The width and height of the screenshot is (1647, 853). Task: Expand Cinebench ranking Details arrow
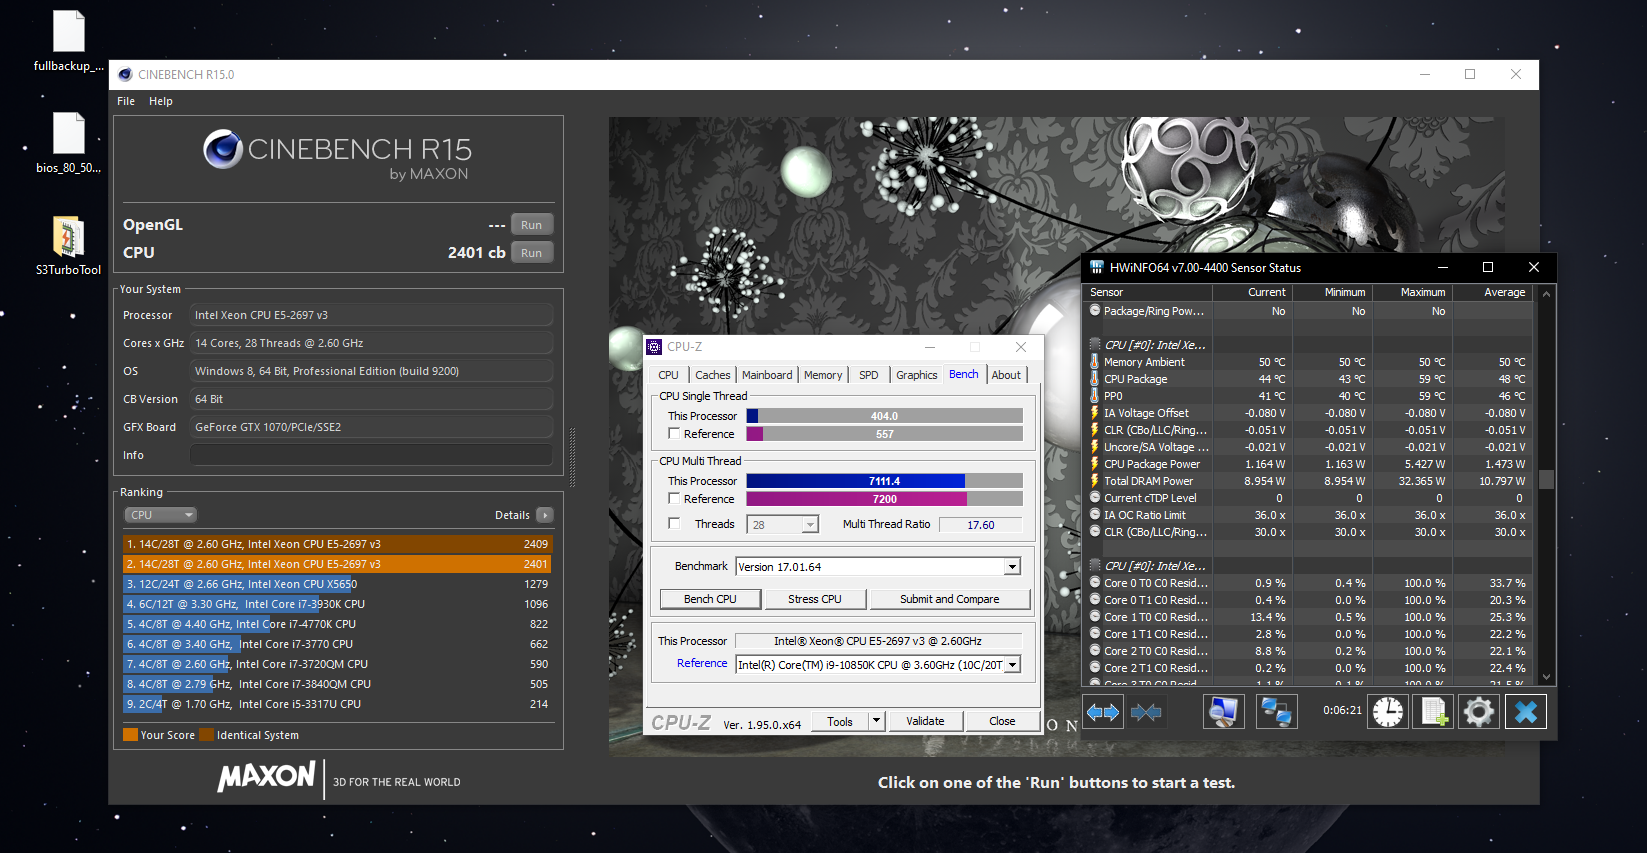point(544,515)
